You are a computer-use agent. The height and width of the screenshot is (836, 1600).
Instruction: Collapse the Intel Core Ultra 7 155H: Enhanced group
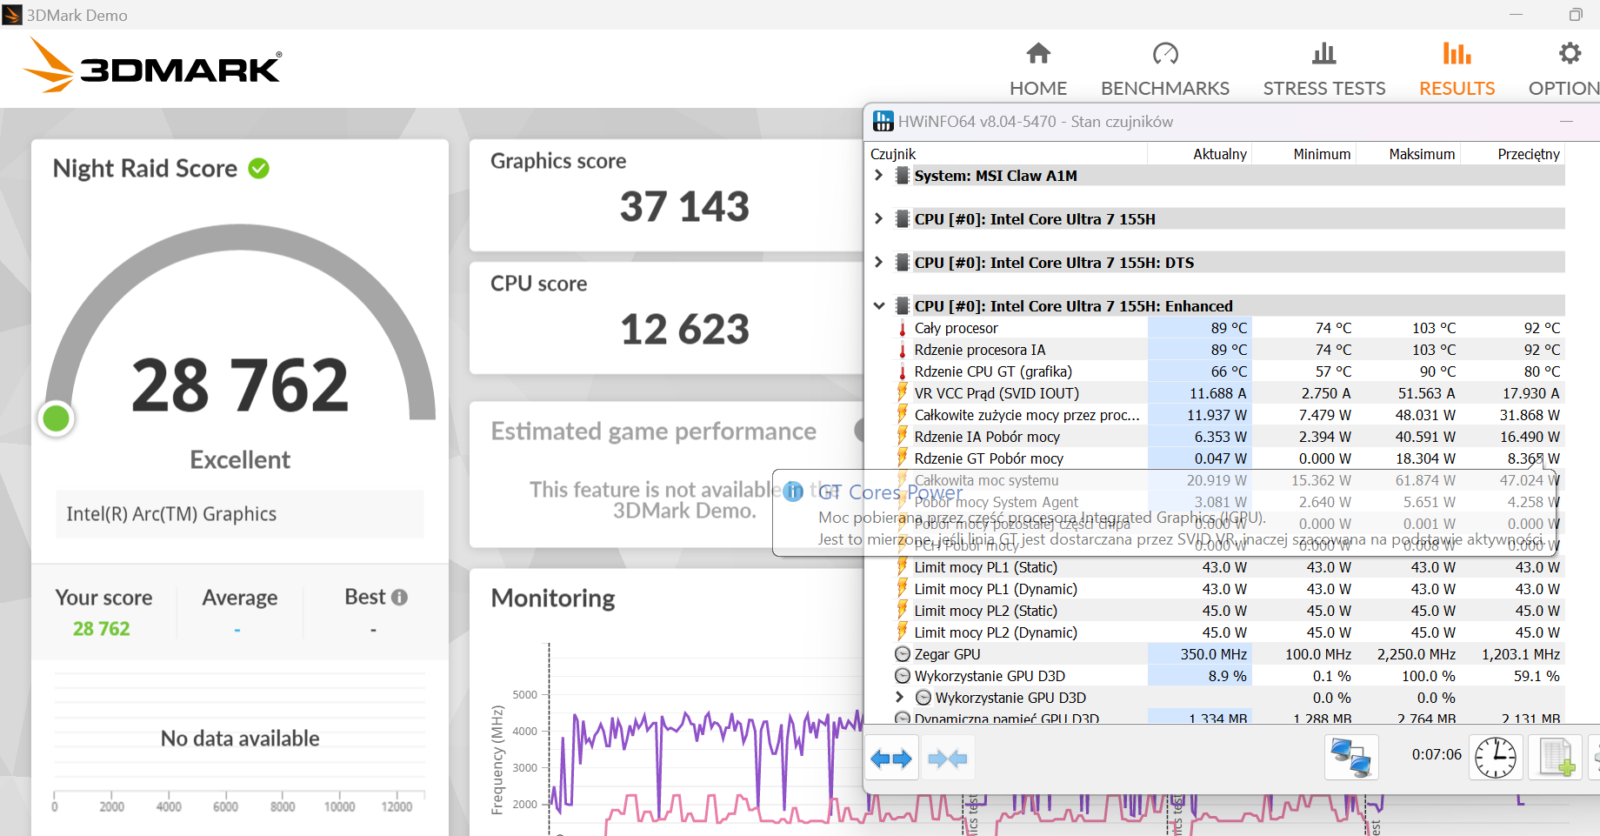click(878, 306)
